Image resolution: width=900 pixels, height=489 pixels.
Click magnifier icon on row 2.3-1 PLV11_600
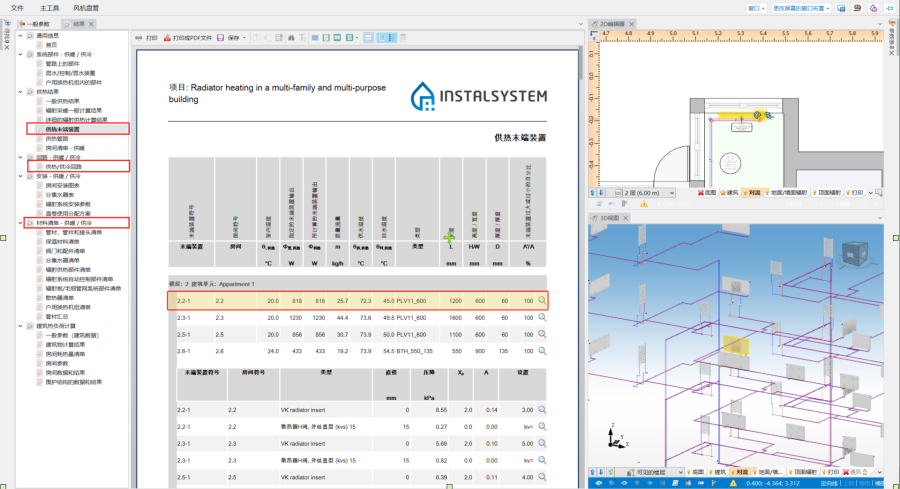pos(542,317)
